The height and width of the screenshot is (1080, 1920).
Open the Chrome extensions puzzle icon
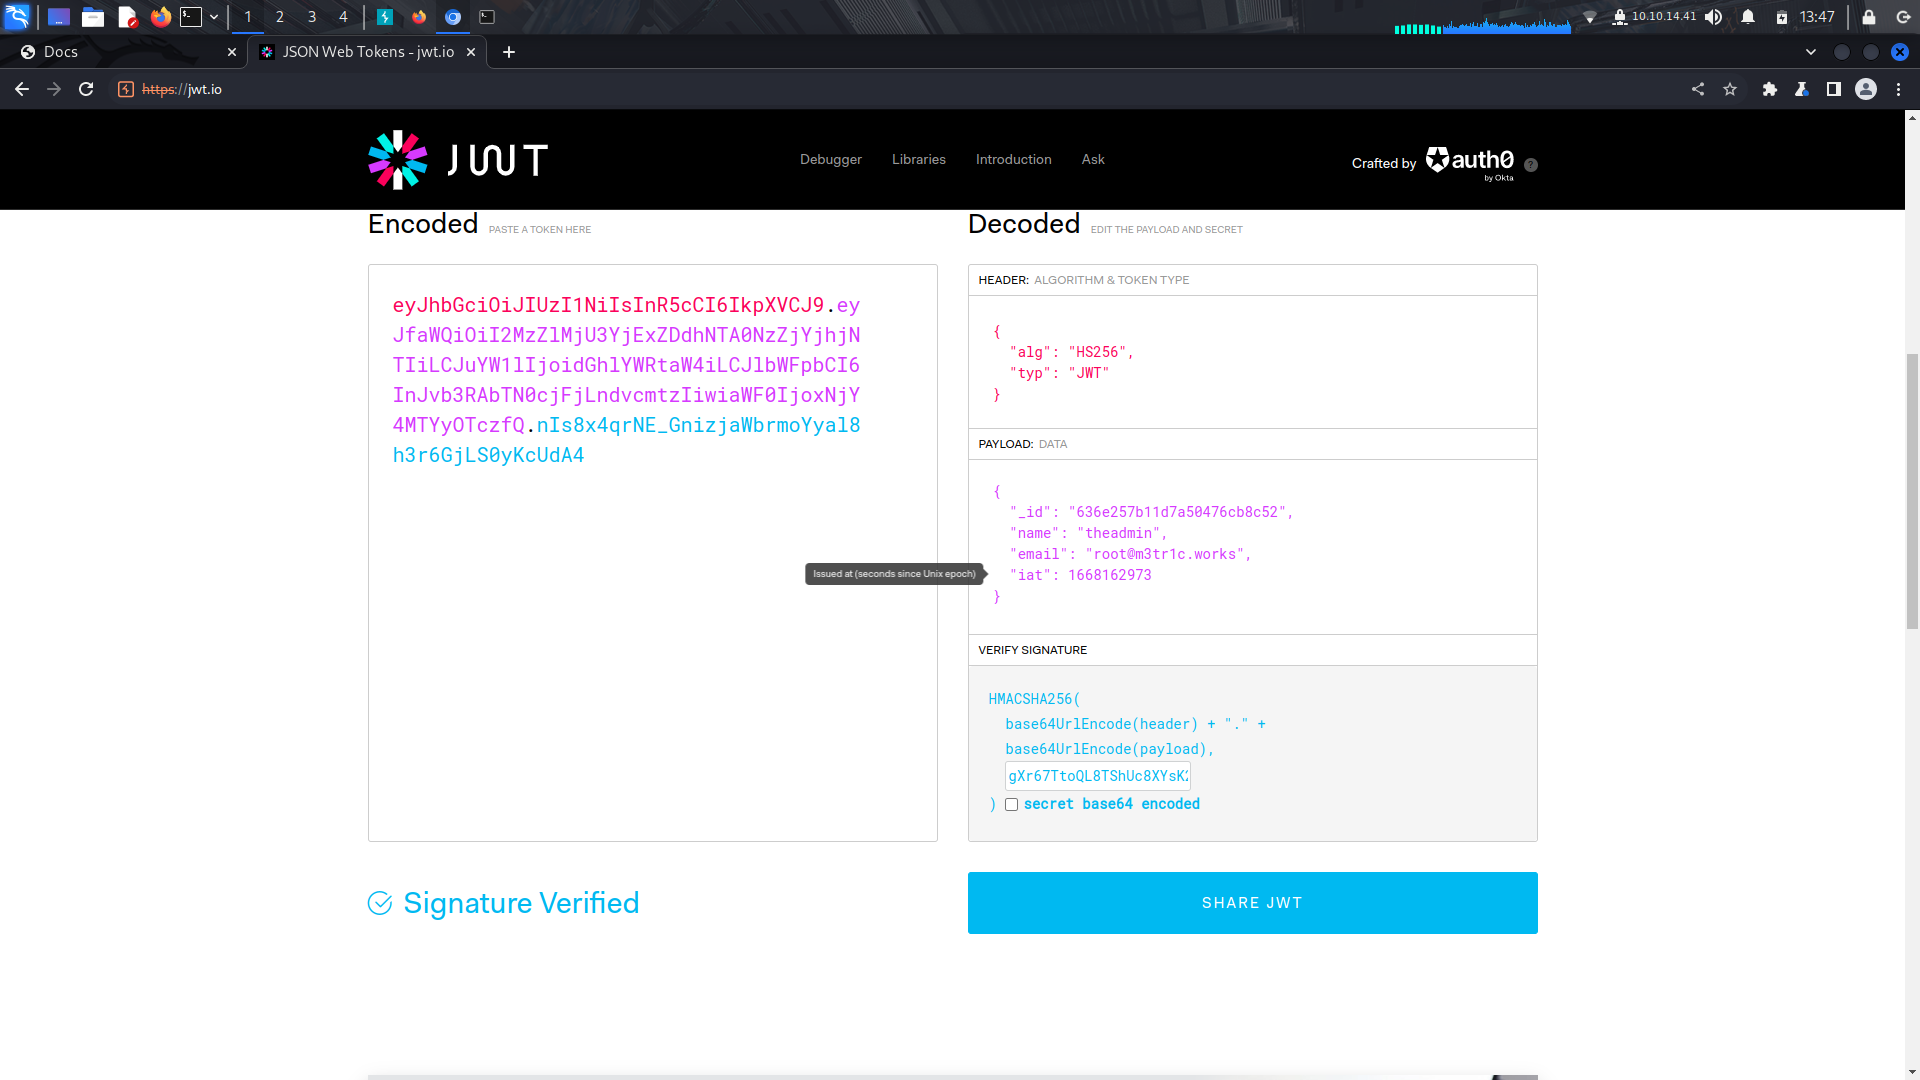pyautogui.click(x=1770, y=89)
